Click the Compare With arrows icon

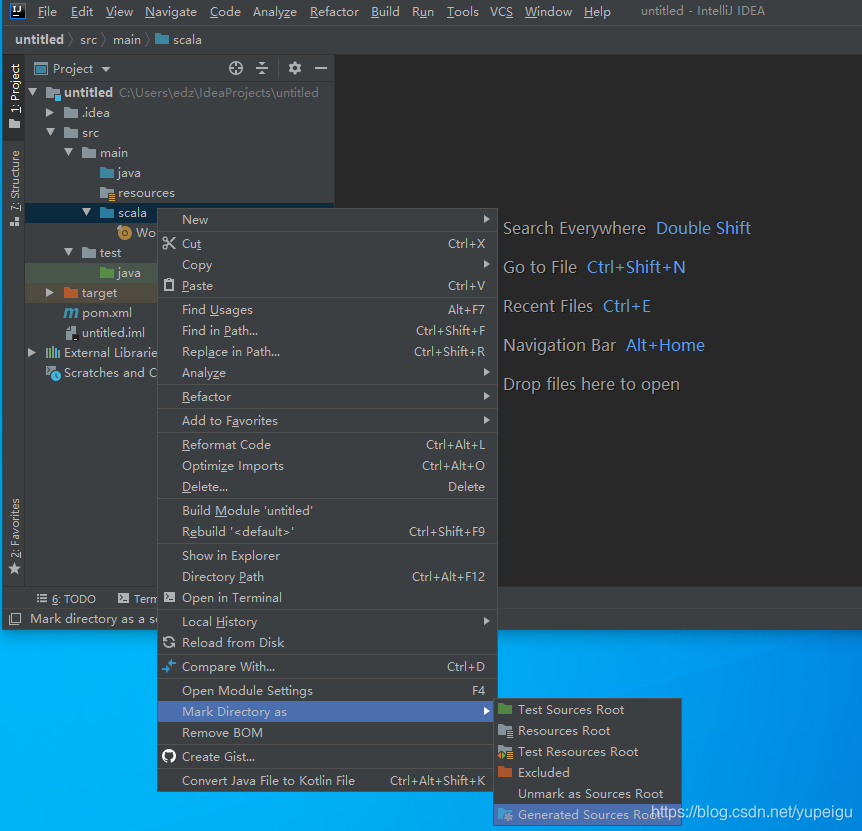169,666
